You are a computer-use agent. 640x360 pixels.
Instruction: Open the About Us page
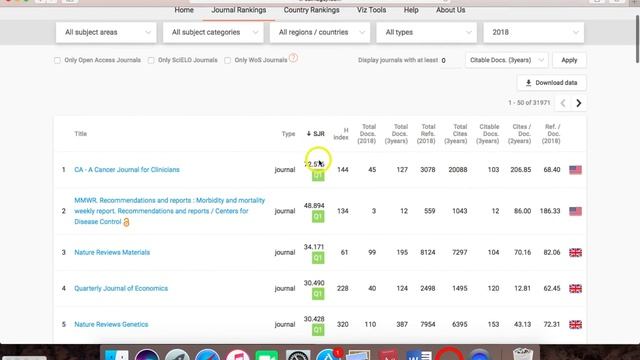(x=451, y=10)
